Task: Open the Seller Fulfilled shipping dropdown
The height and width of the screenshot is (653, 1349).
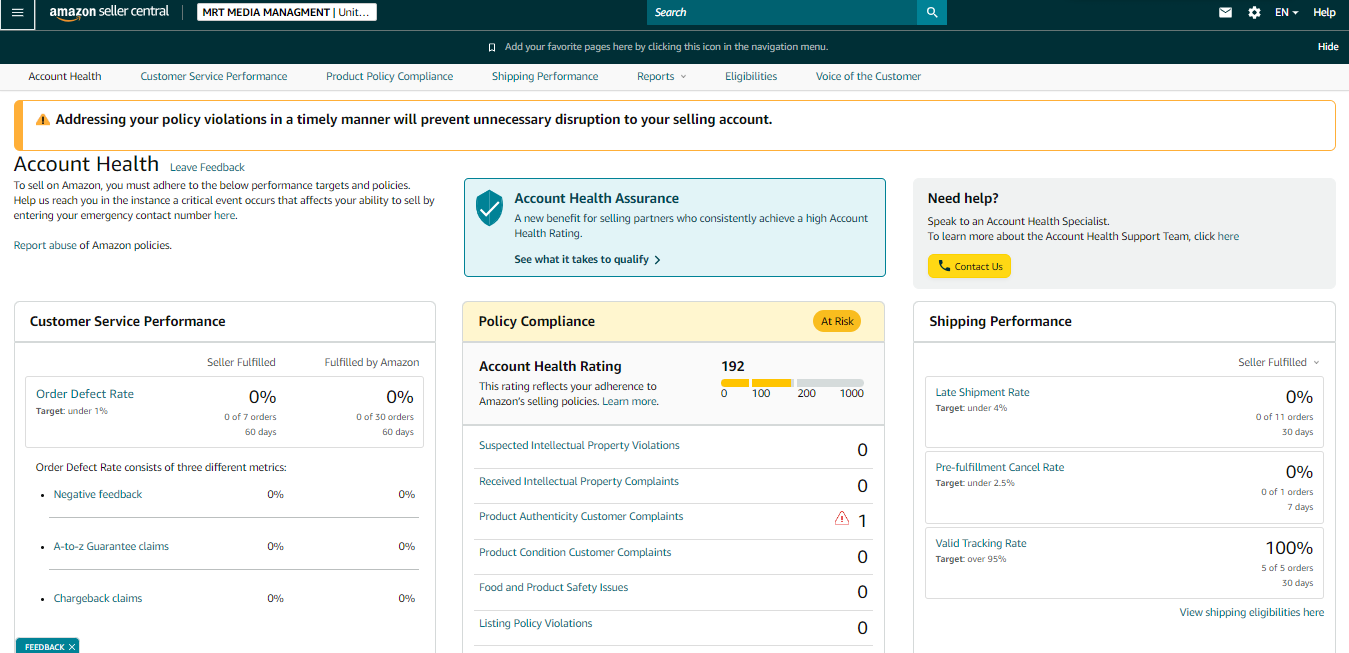Action: tap(1279, 362)
